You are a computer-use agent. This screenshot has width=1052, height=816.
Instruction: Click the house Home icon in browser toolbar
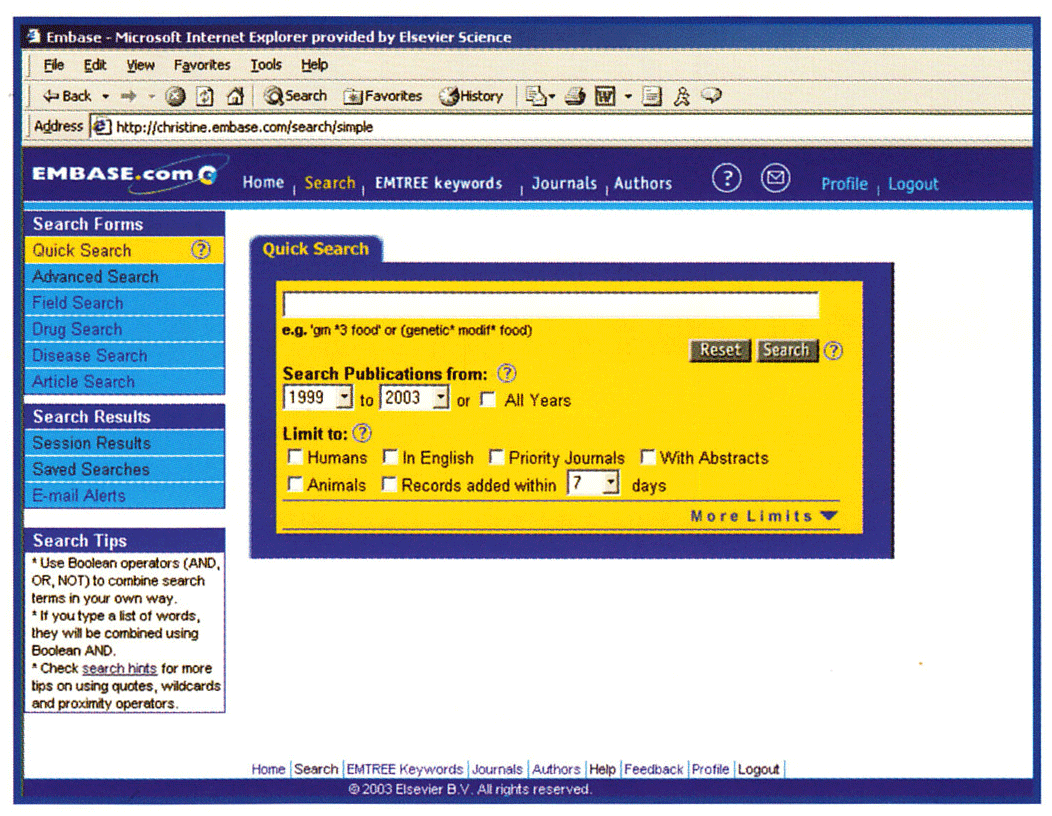click(x=235, y=96)
